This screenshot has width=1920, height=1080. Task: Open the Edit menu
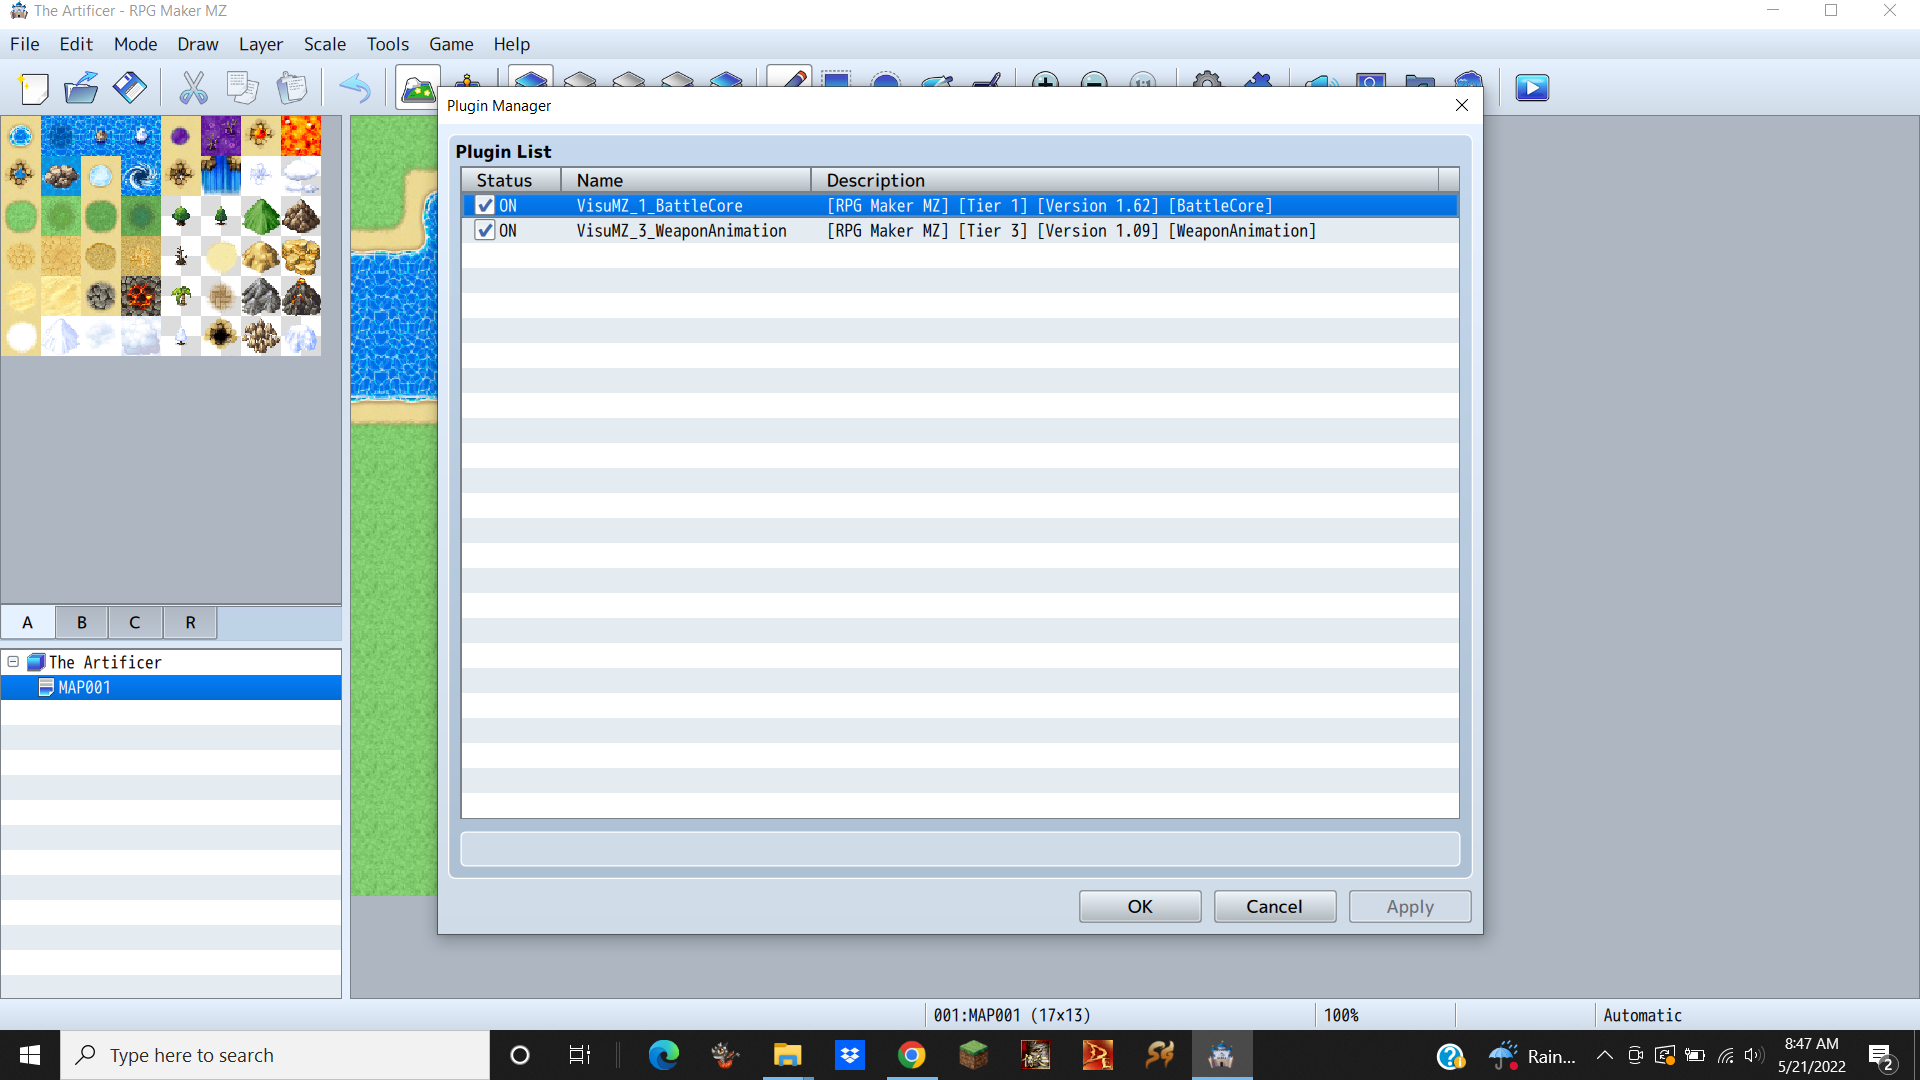click(x=76, y=44)
